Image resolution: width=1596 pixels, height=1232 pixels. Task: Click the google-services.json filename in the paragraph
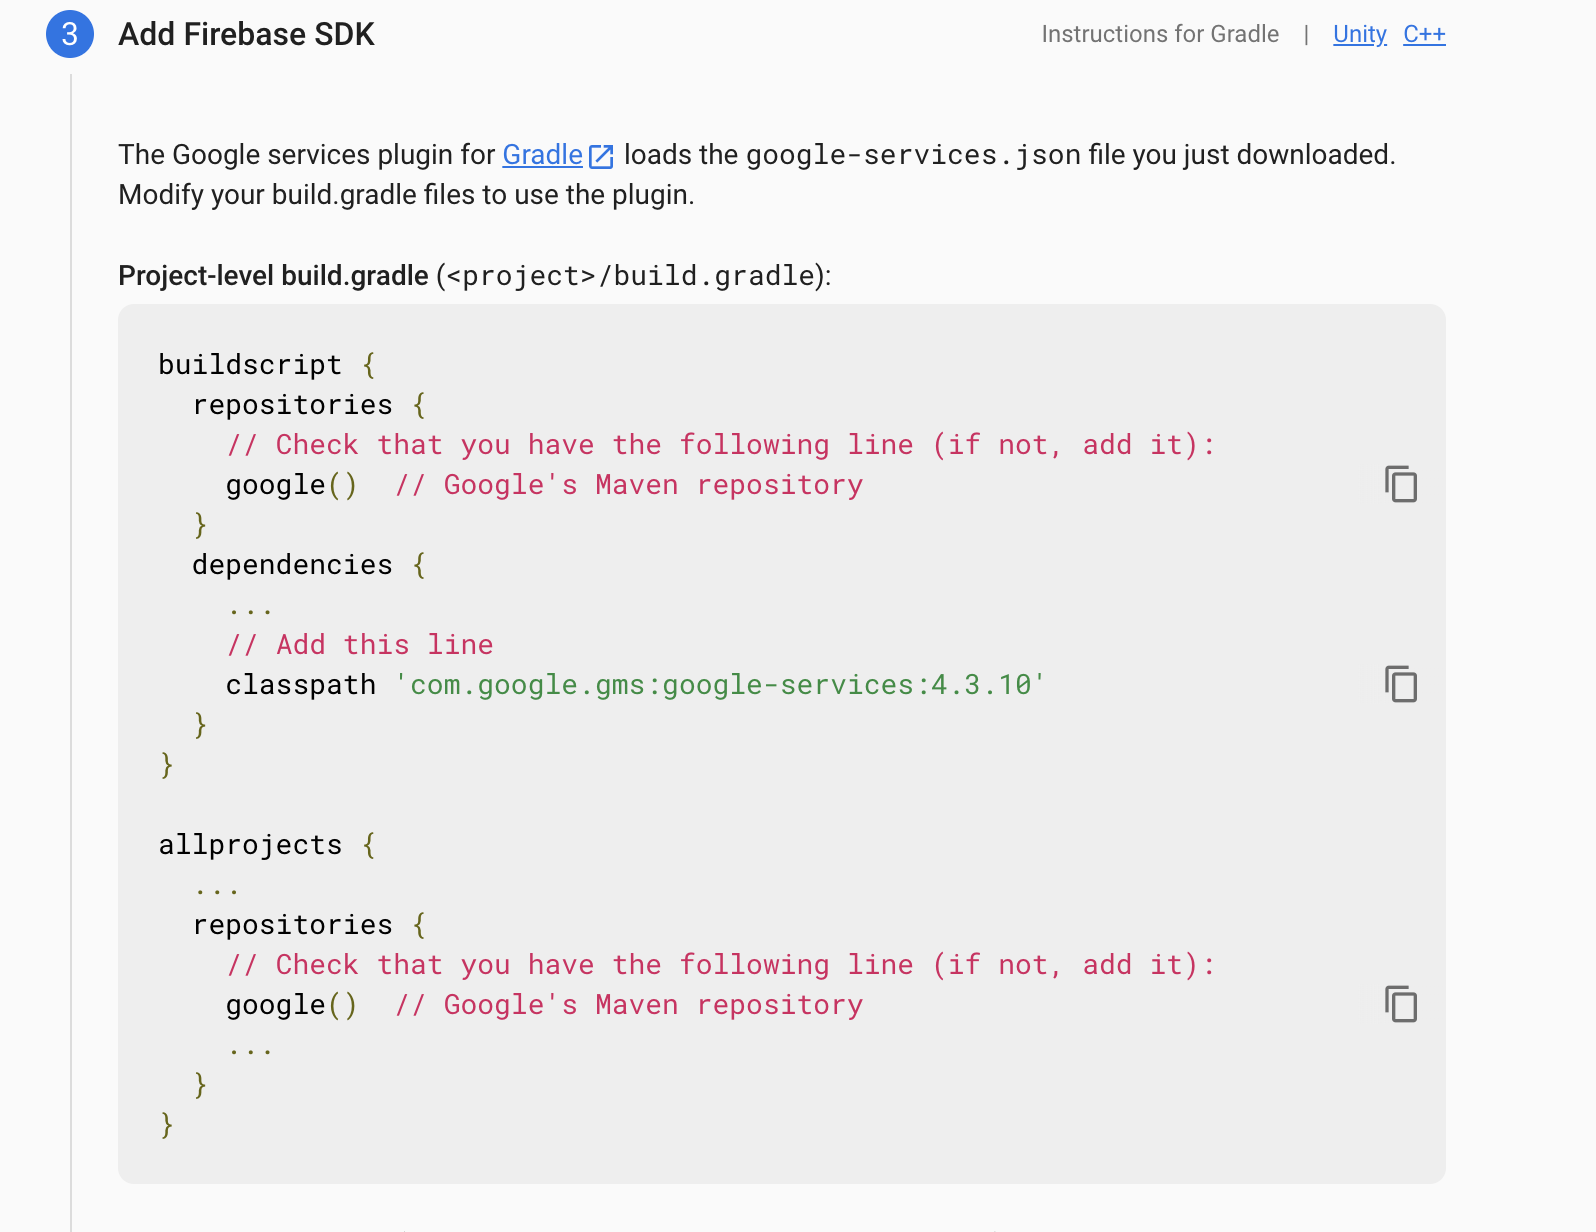913,155
